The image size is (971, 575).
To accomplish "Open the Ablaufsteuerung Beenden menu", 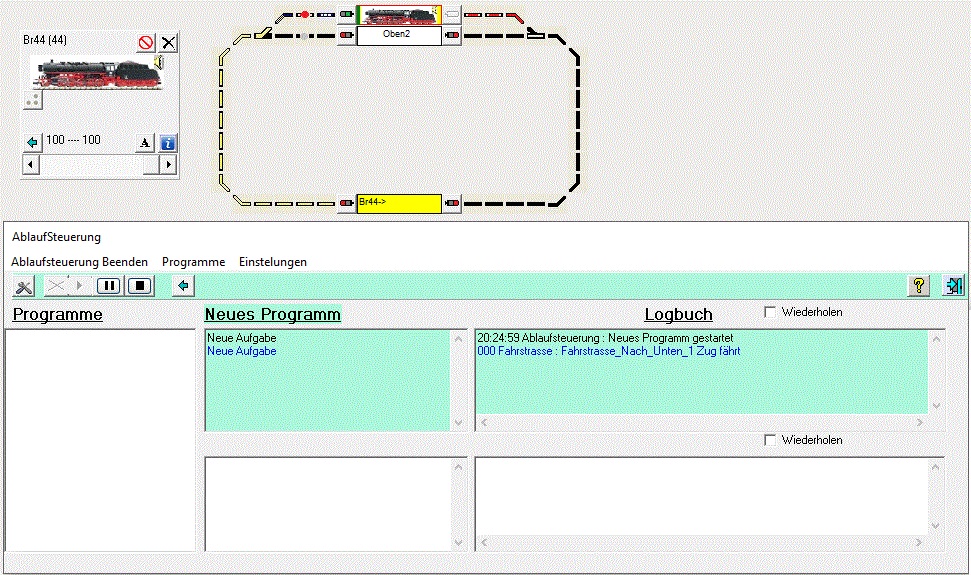I will click(79, 262).
